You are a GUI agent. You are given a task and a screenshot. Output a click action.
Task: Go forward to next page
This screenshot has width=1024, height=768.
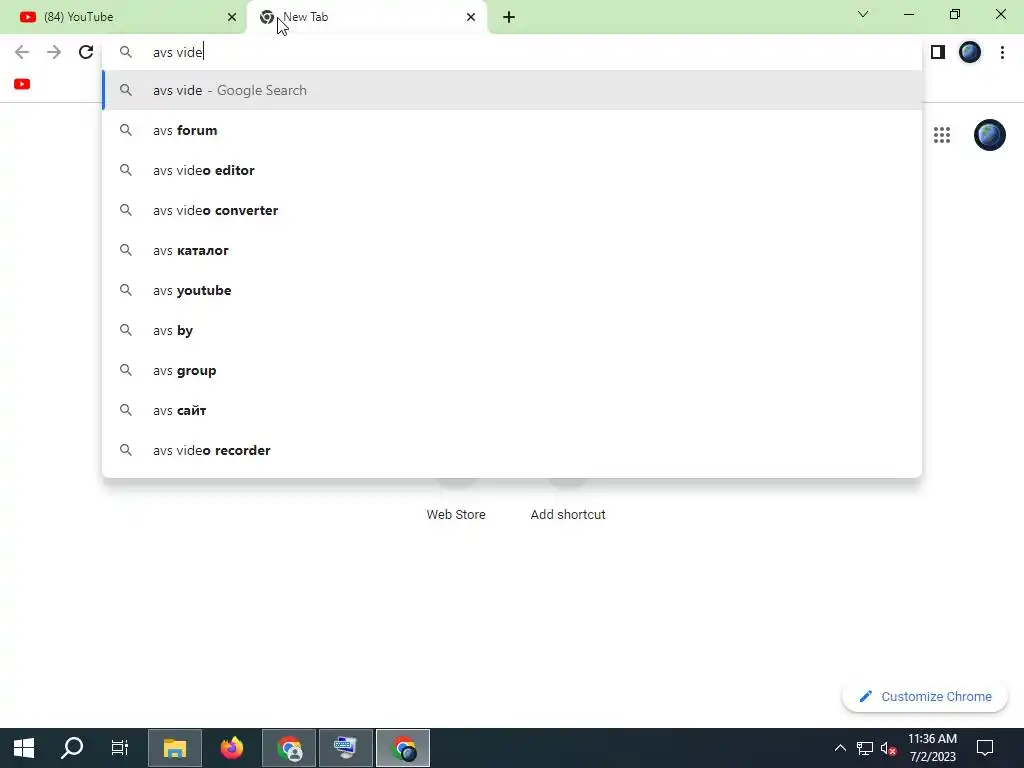(x=54, y=52)
